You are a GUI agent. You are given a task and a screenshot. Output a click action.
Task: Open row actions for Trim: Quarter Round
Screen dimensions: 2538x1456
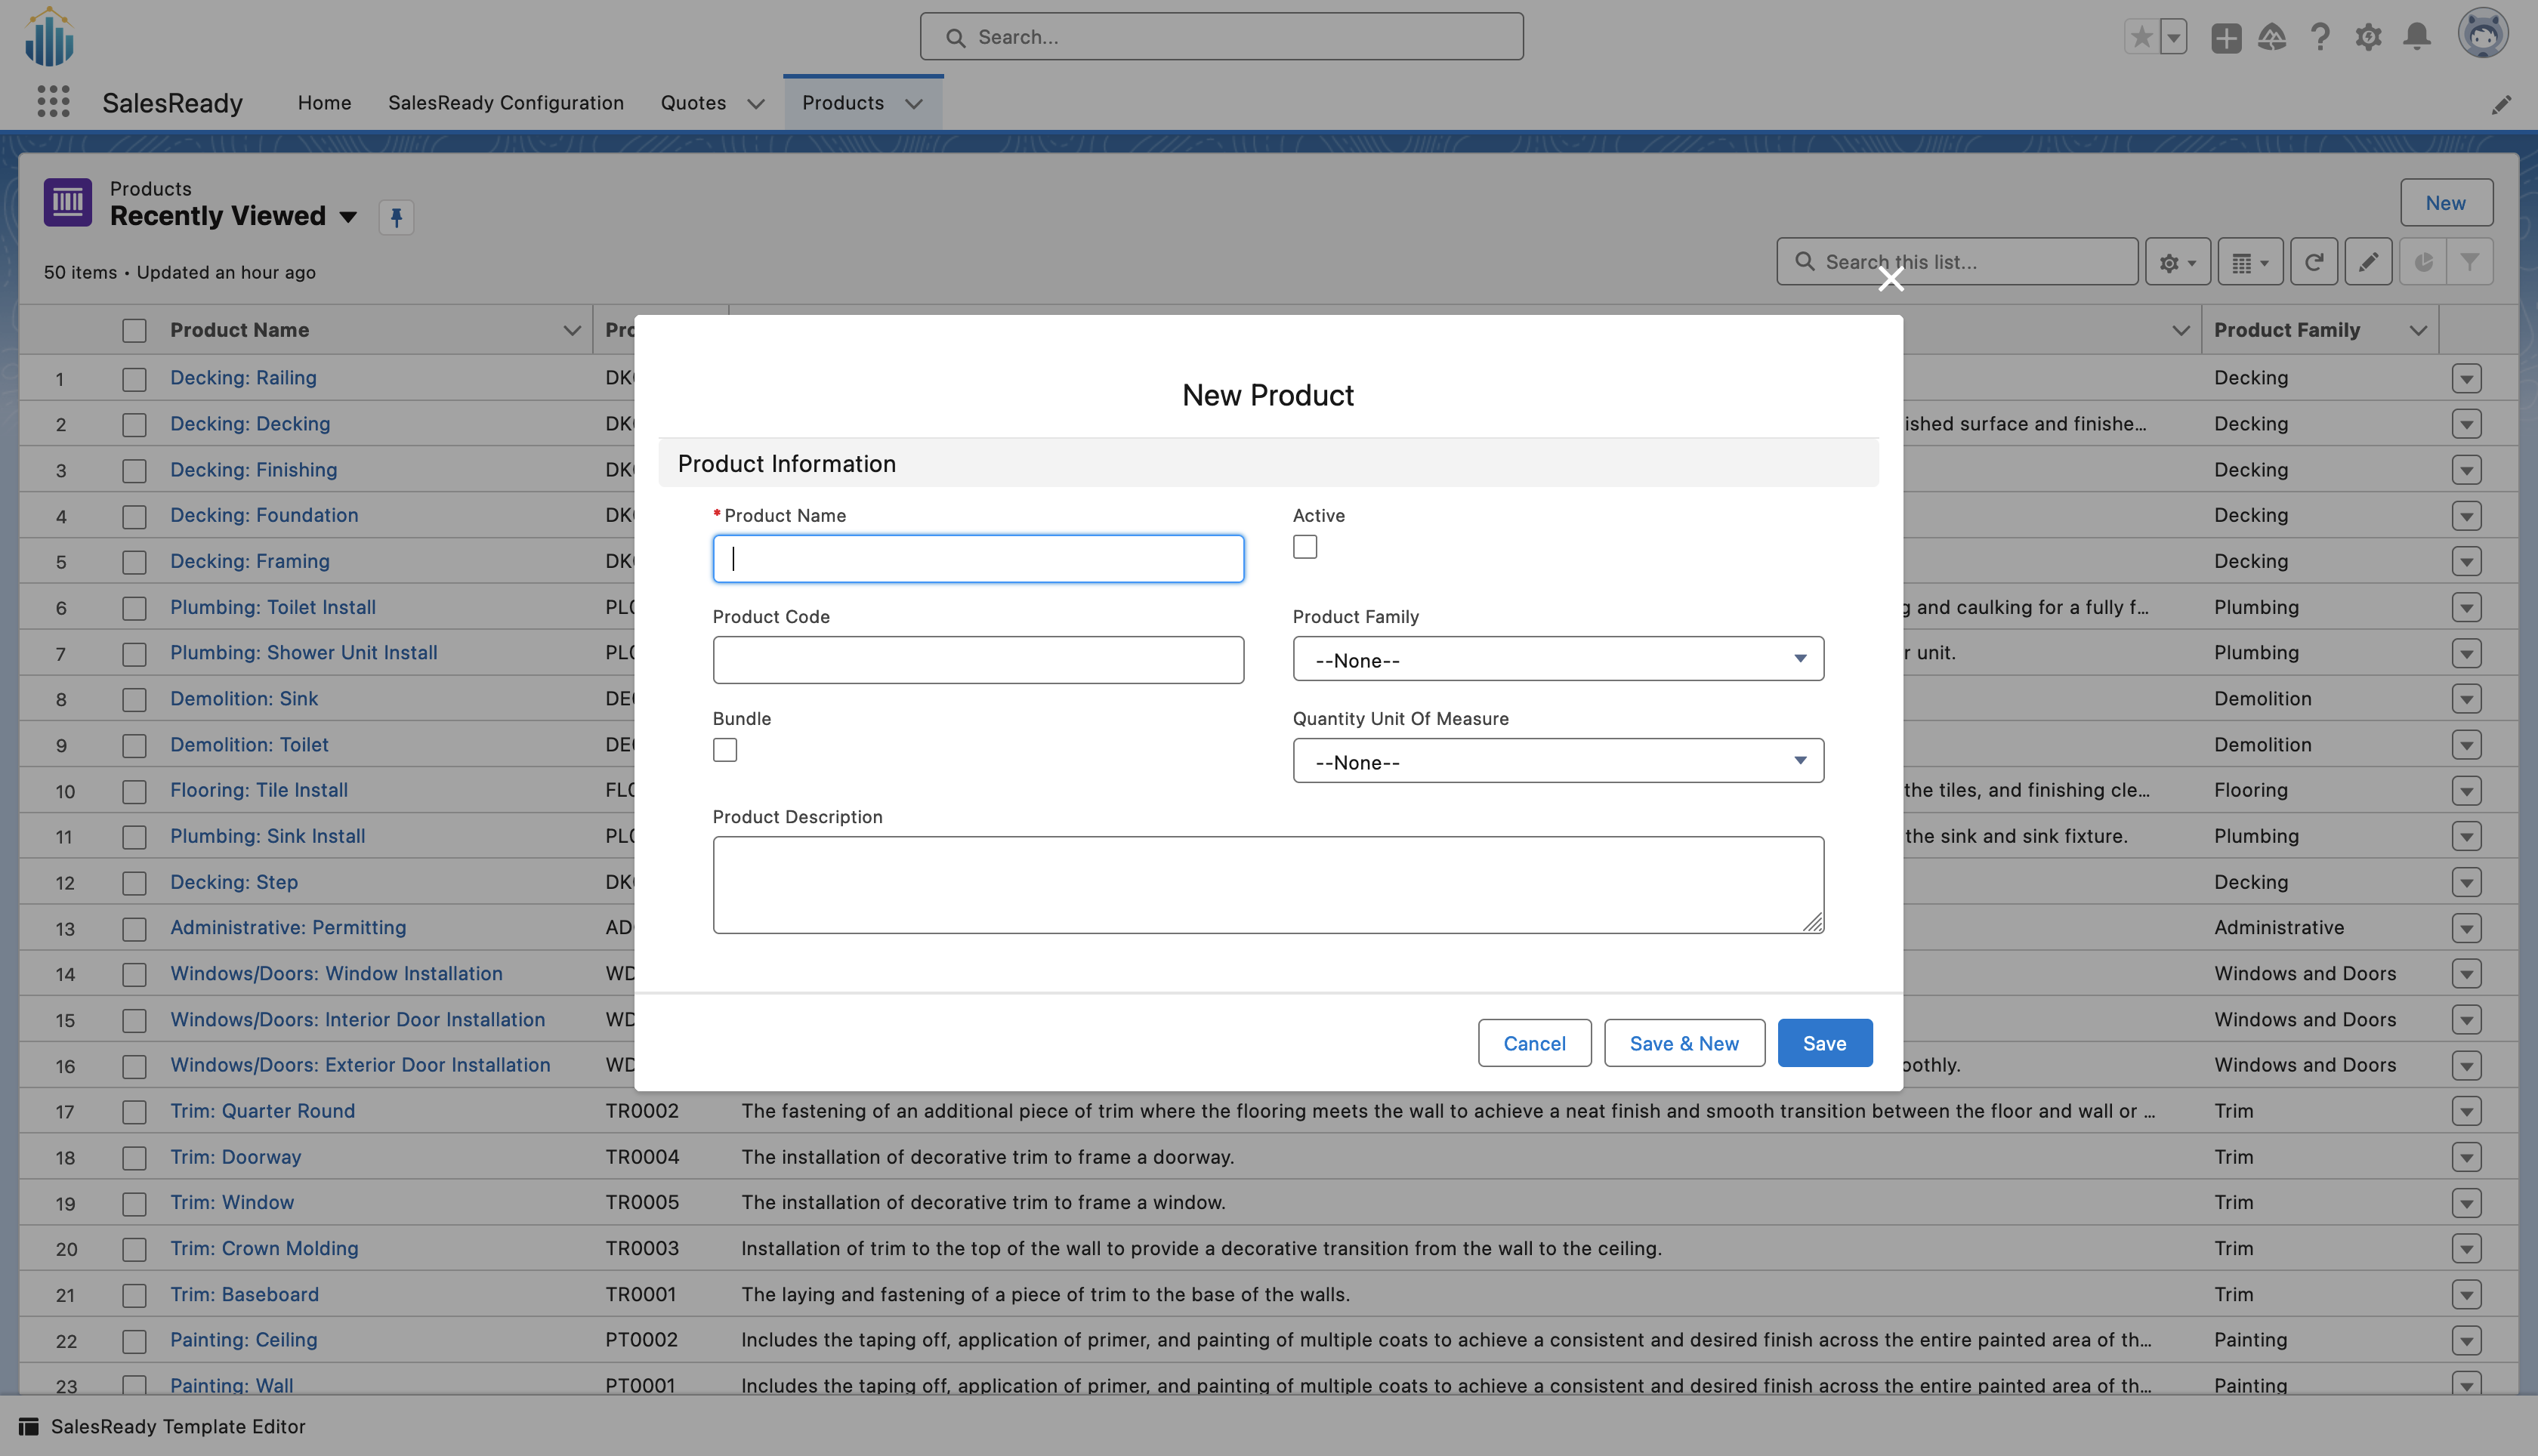point(2466,1111)
